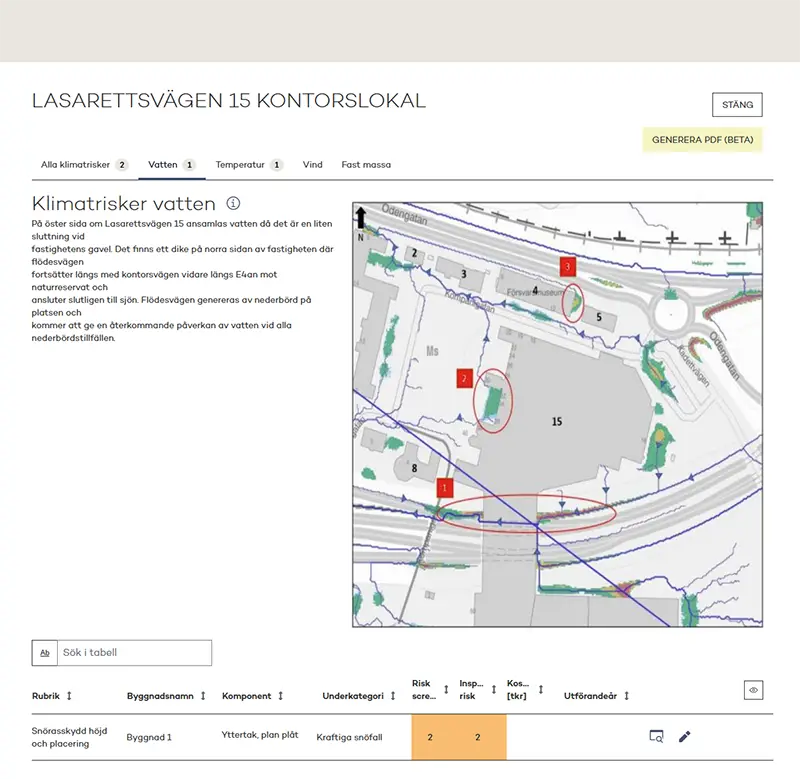Sort table by Komponent column arrows
This screenshot has width=800, height=779.
point(281,695)
